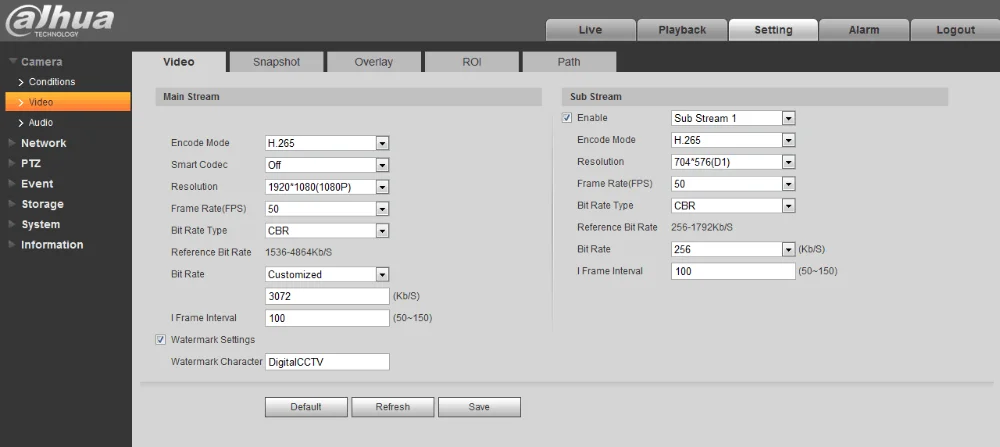Switch to the Path tab

pyautogui.click(x=569, y=62)
